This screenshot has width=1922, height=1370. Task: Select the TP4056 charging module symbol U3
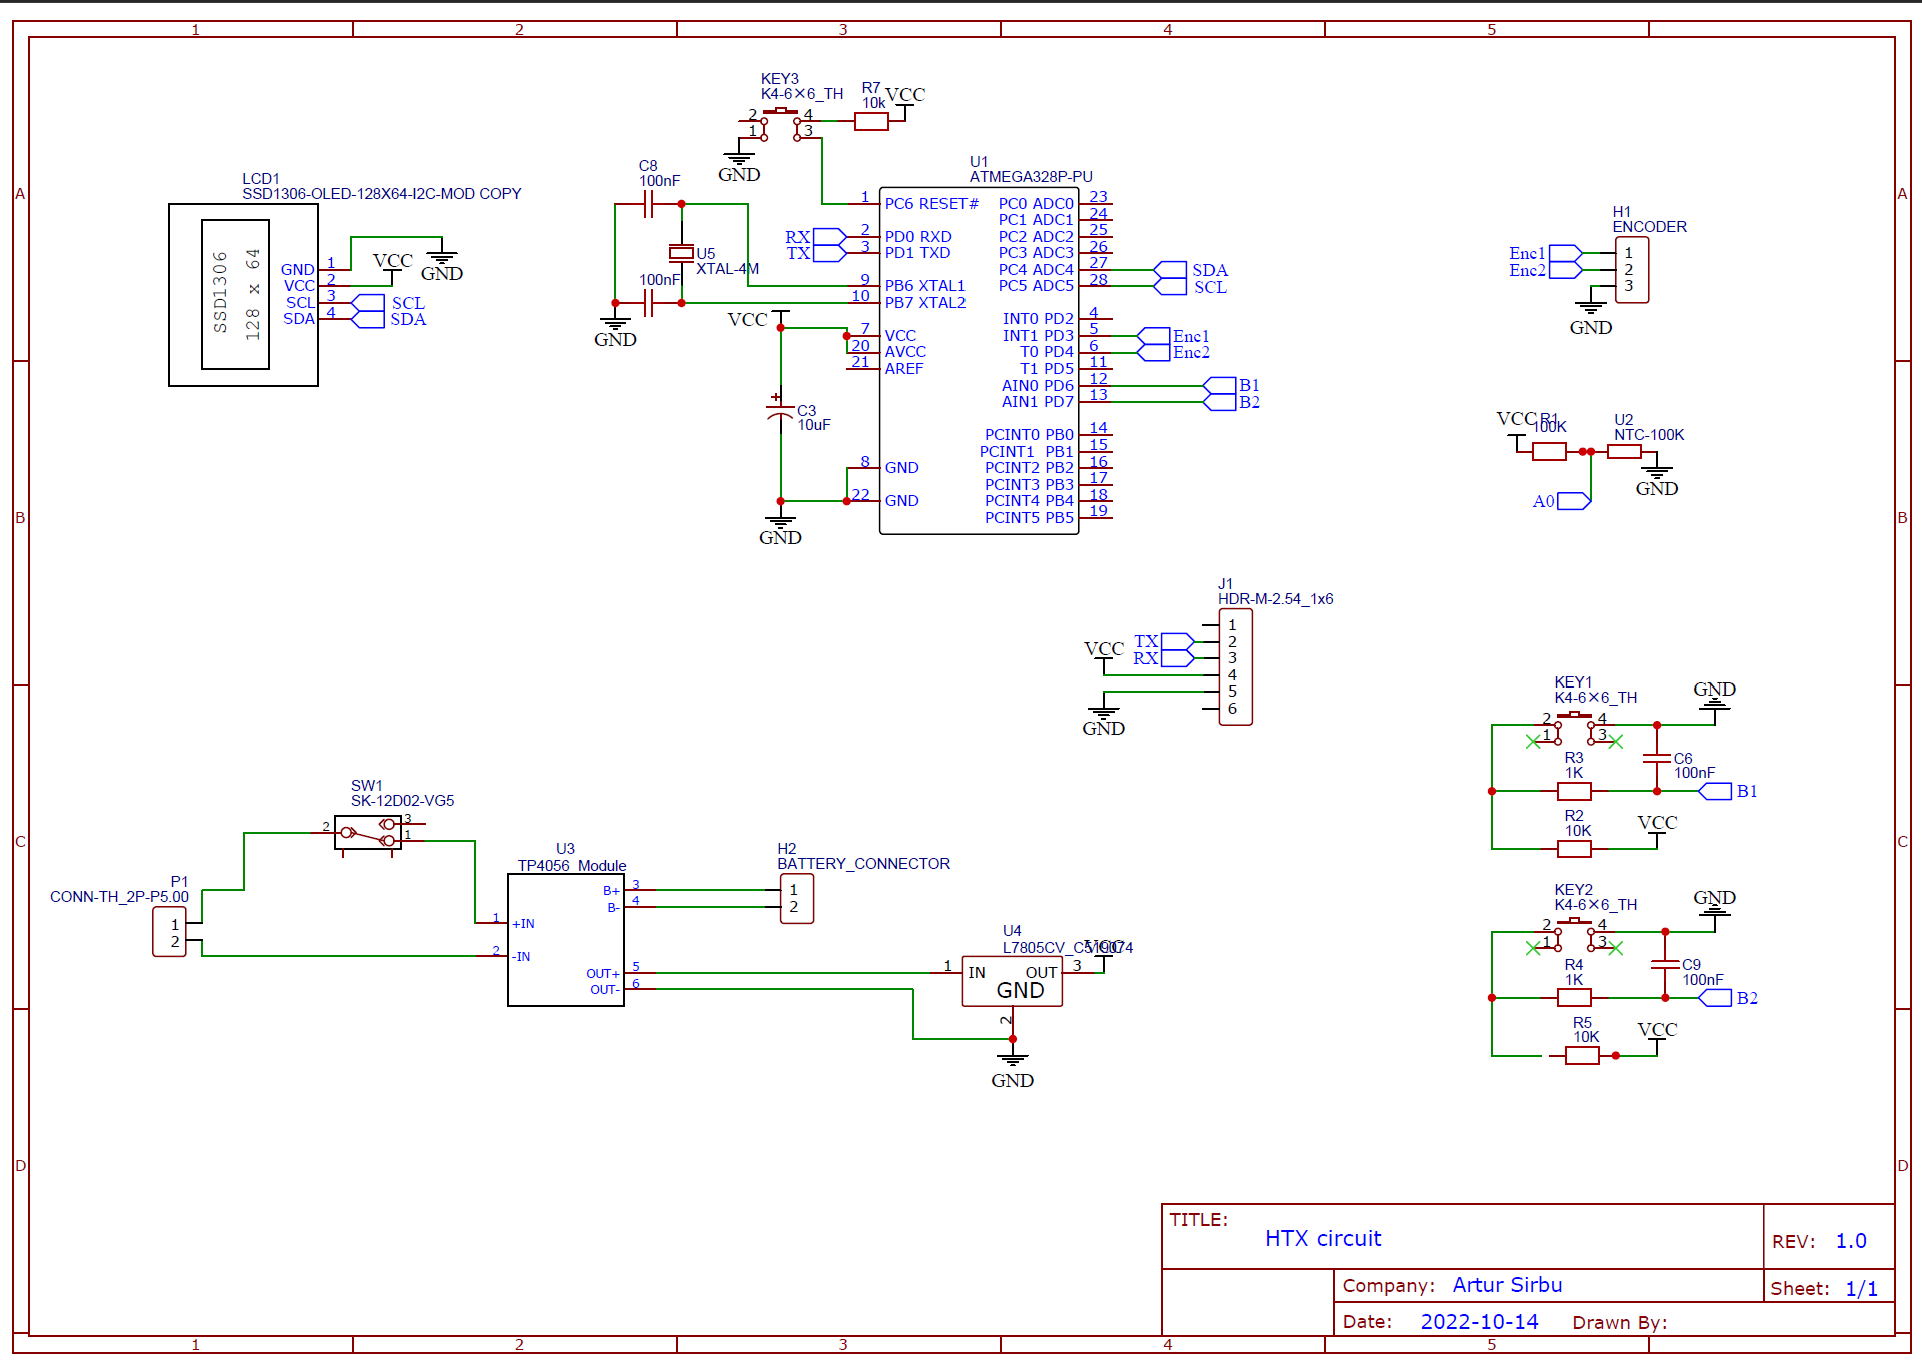[566, 940]
